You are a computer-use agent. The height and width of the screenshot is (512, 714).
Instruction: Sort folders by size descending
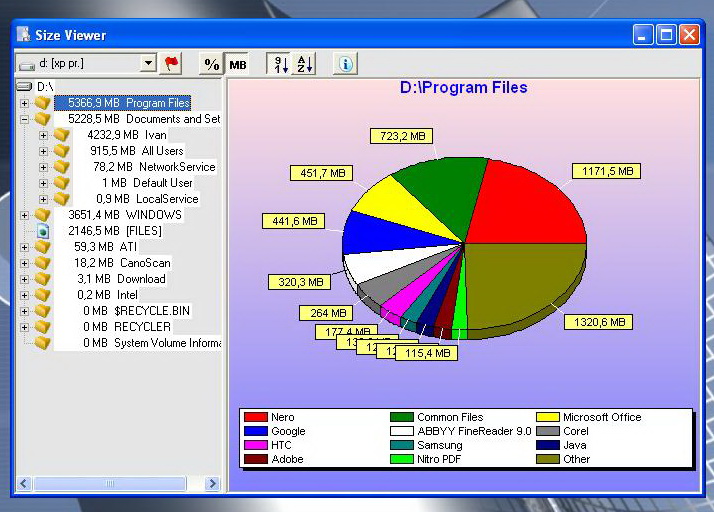[280, 64]
